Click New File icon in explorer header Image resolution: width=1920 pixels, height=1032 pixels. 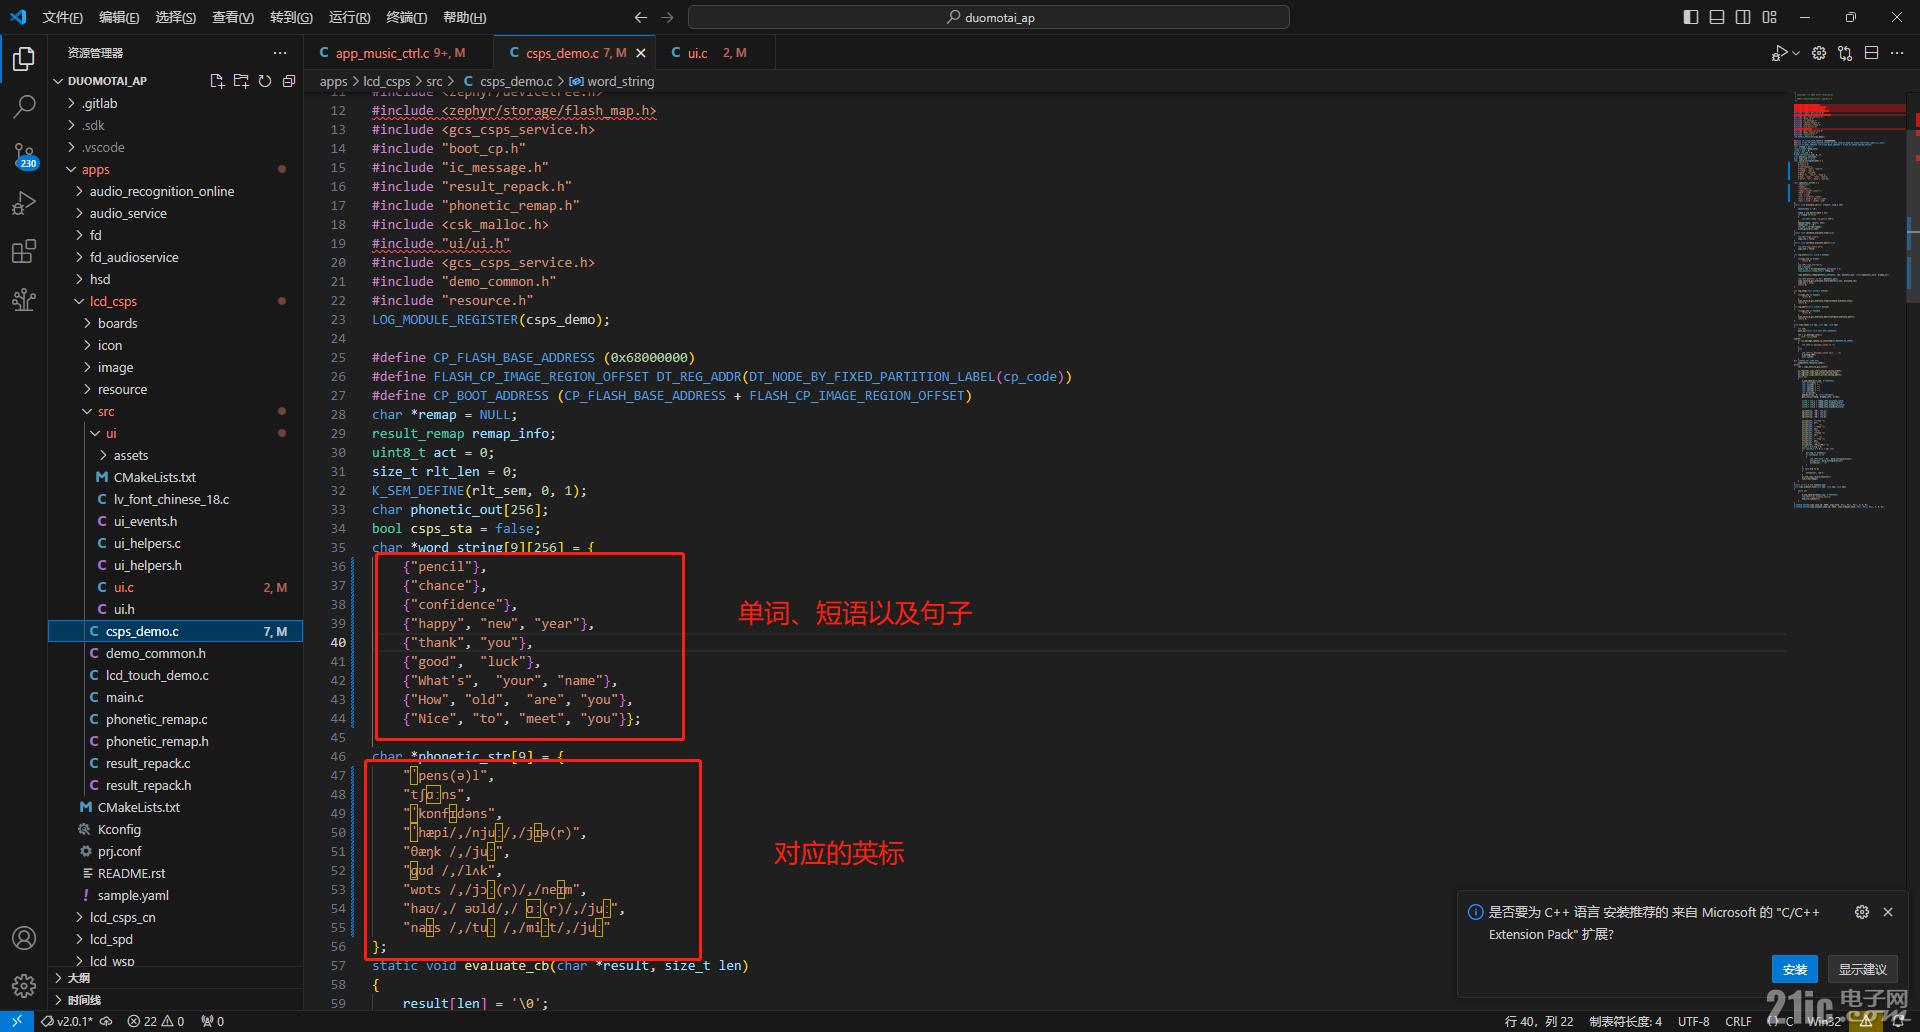pyautogui.click(x=217, y=81)
